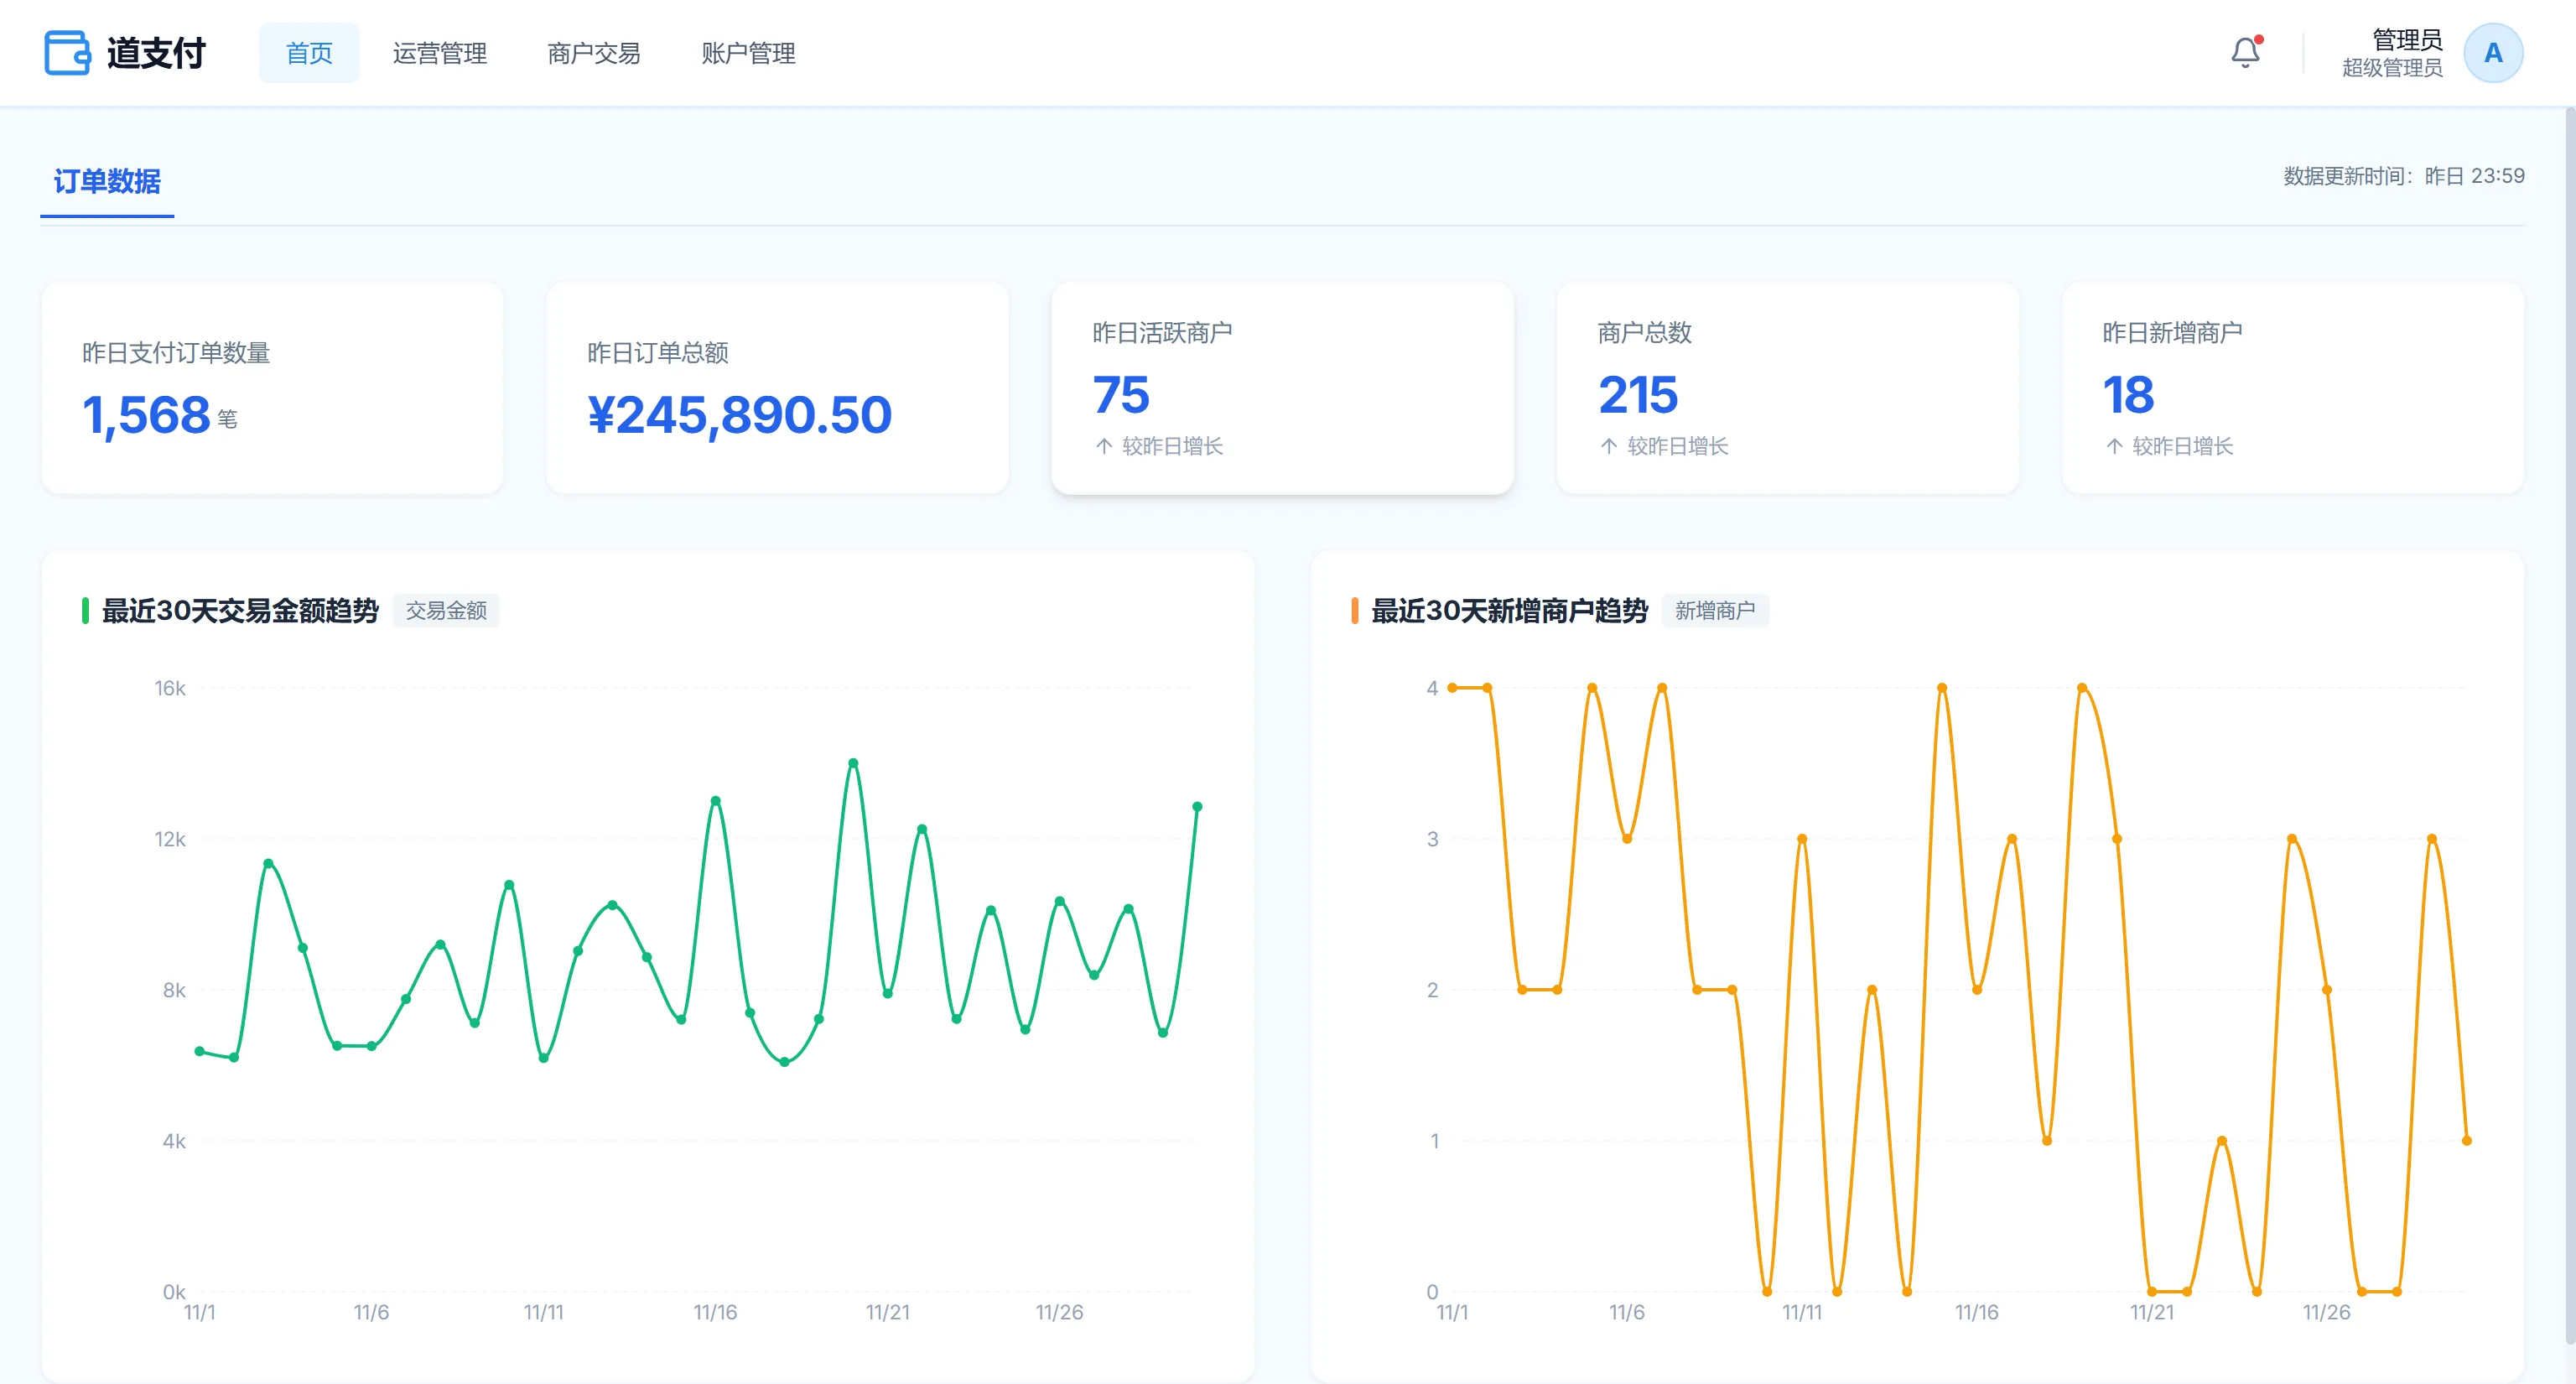Click the 昨日支付订单数量 card

click(x=273, y=388)
